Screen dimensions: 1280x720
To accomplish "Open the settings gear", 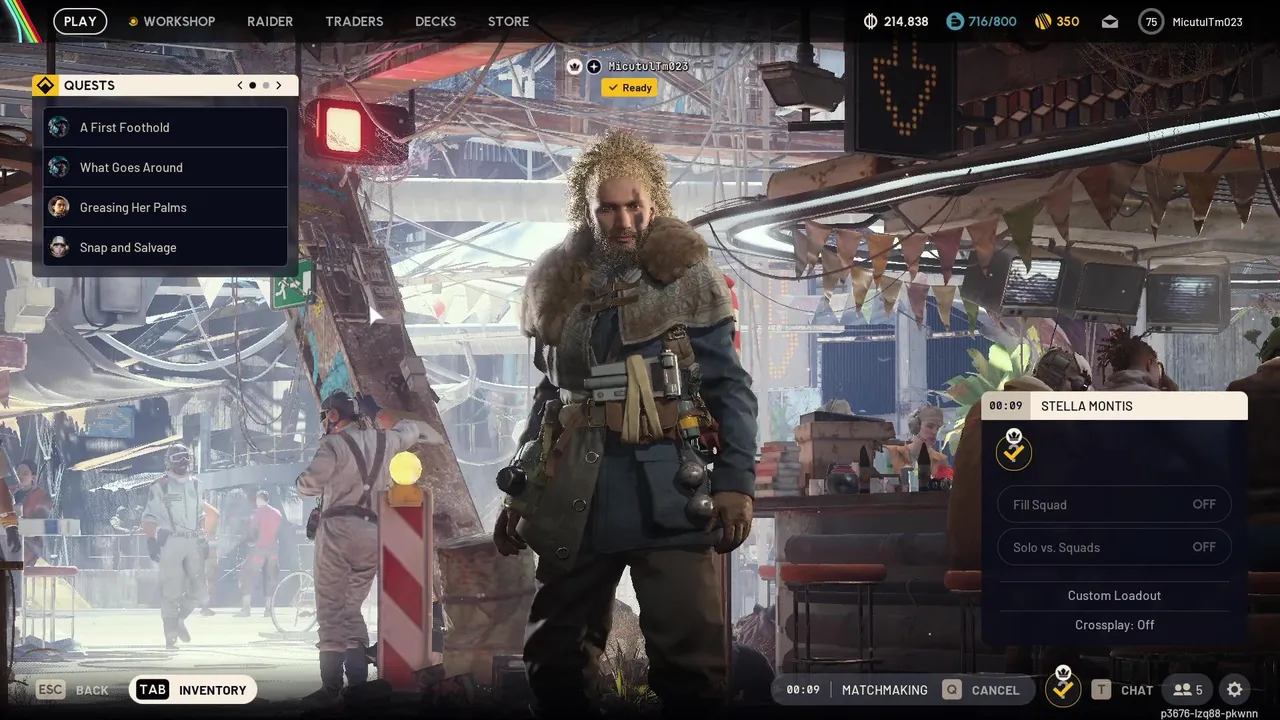I will pyautogui.click(x=1235, y=690).
